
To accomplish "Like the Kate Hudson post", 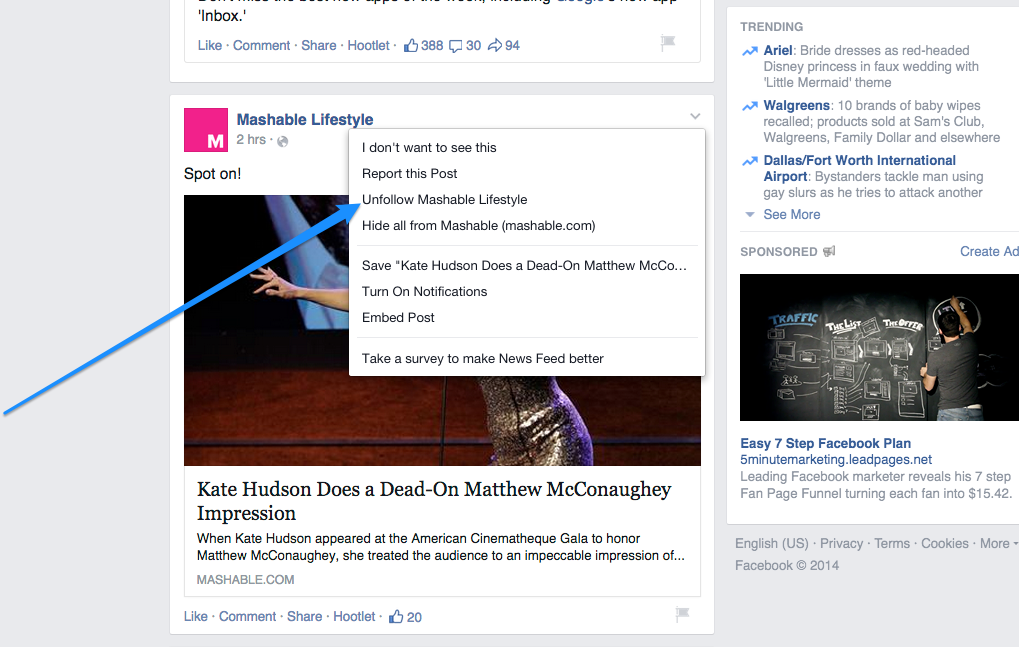I will (x=196, y=616).
